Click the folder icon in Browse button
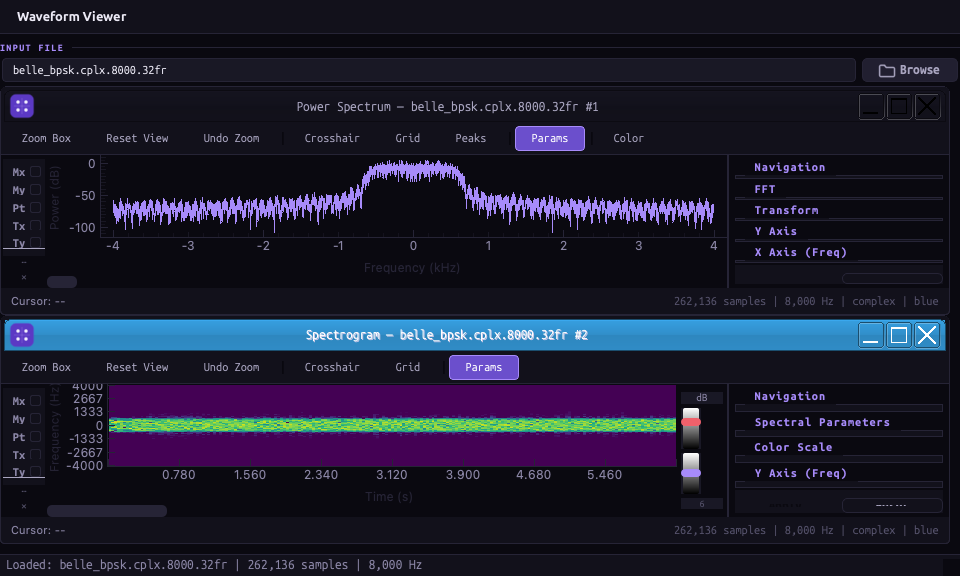960x576 pixels. (x=887, y=70)
